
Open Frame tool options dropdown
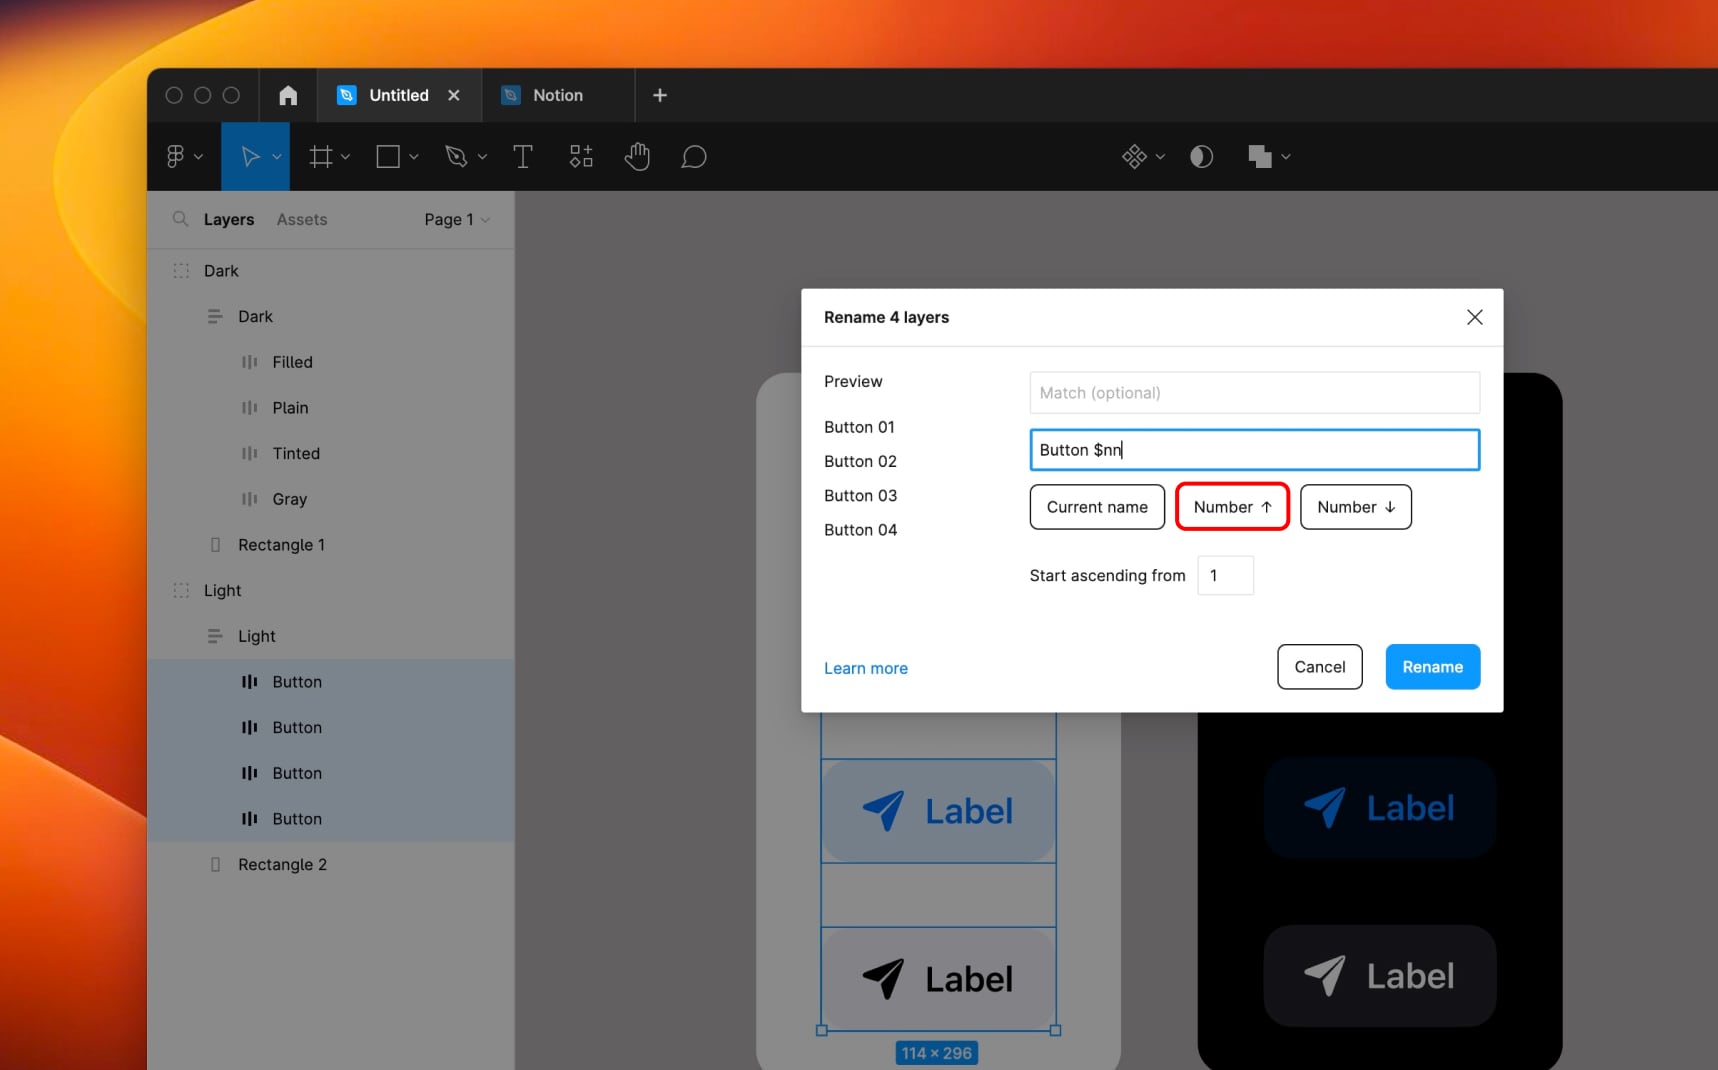(x=345, y=157)
